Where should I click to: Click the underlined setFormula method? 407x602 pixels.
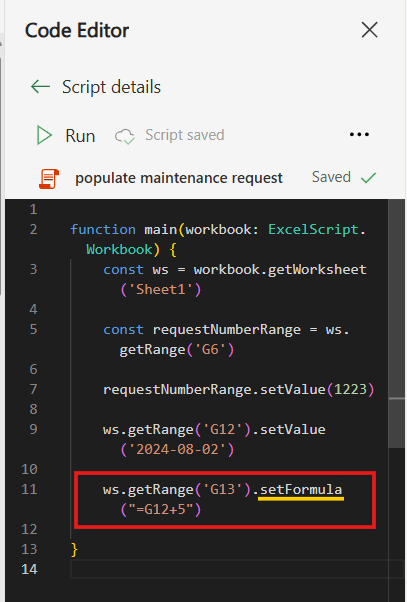[301, 490]
